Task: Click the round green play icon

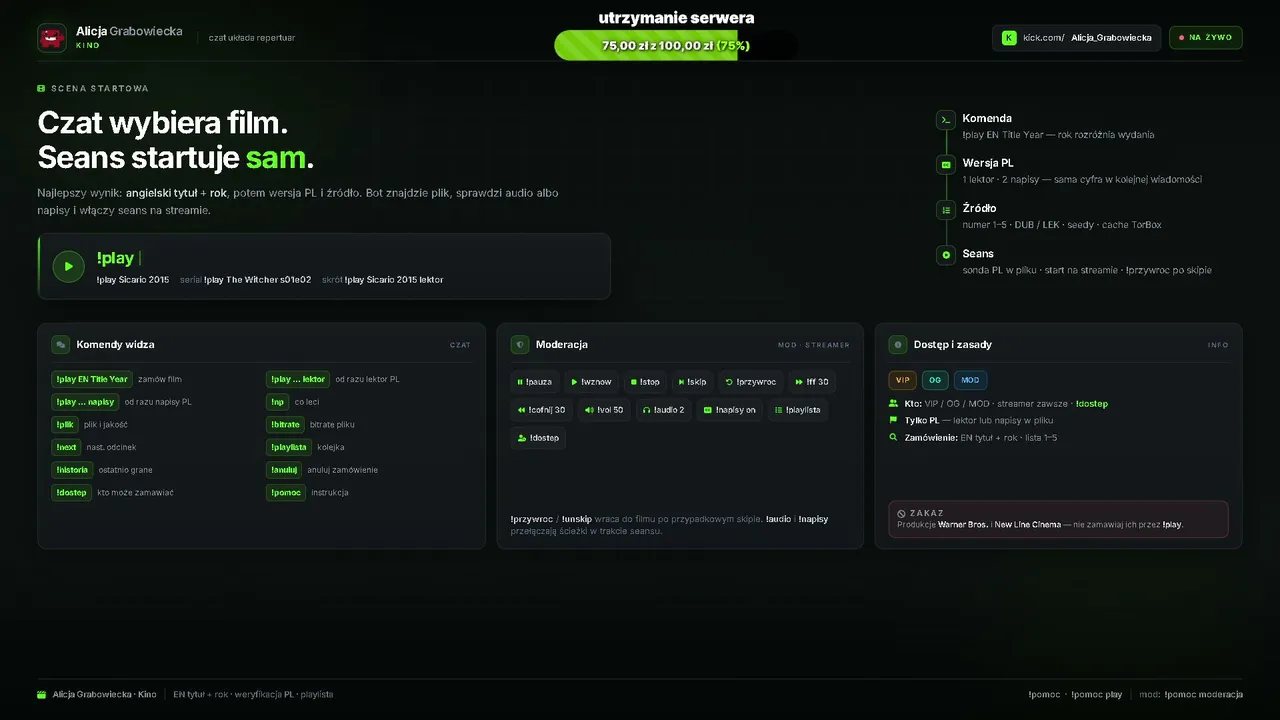Action: (x=68, y=266)
